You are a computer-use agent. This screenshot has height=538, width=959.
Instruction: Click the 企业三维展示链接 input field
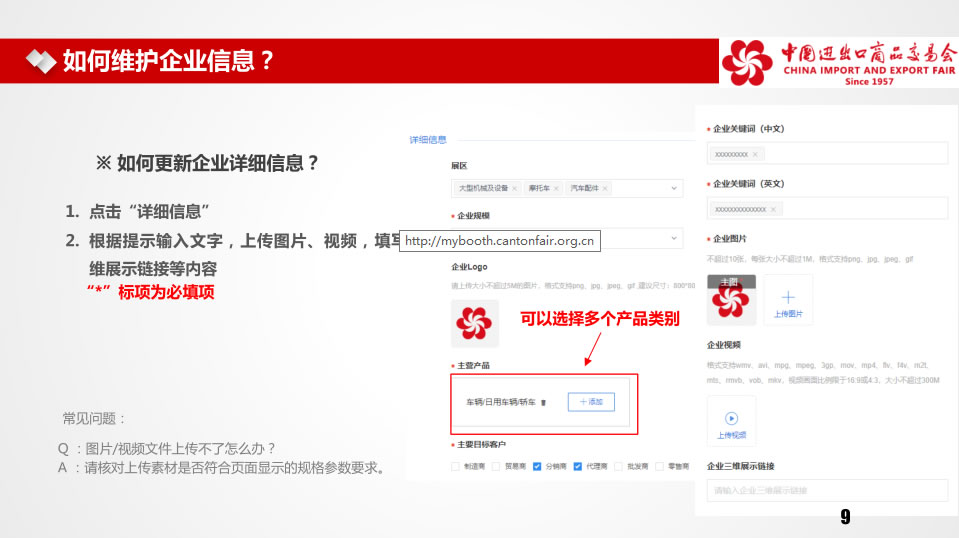tap(828, 490)
